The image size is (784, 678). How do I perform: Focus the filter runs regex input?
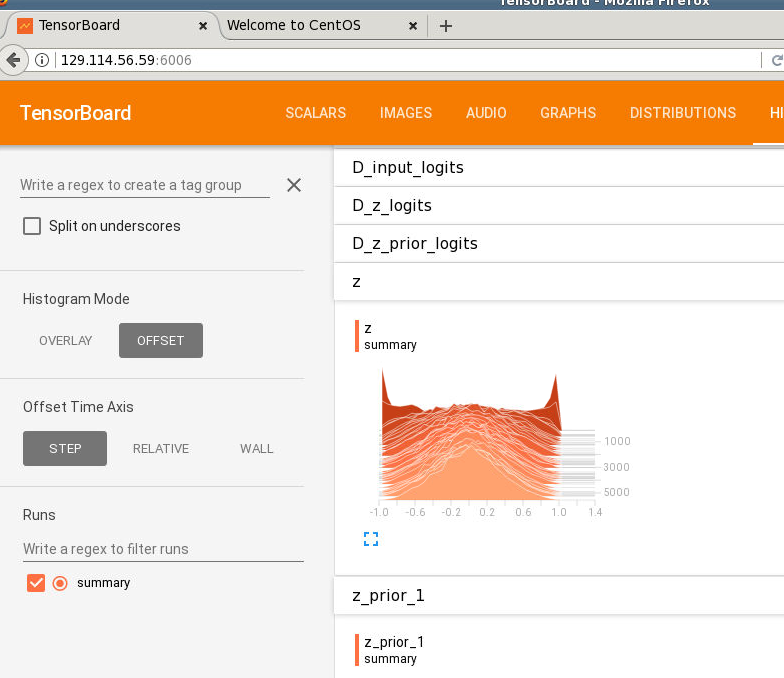(x=163, y=549)
